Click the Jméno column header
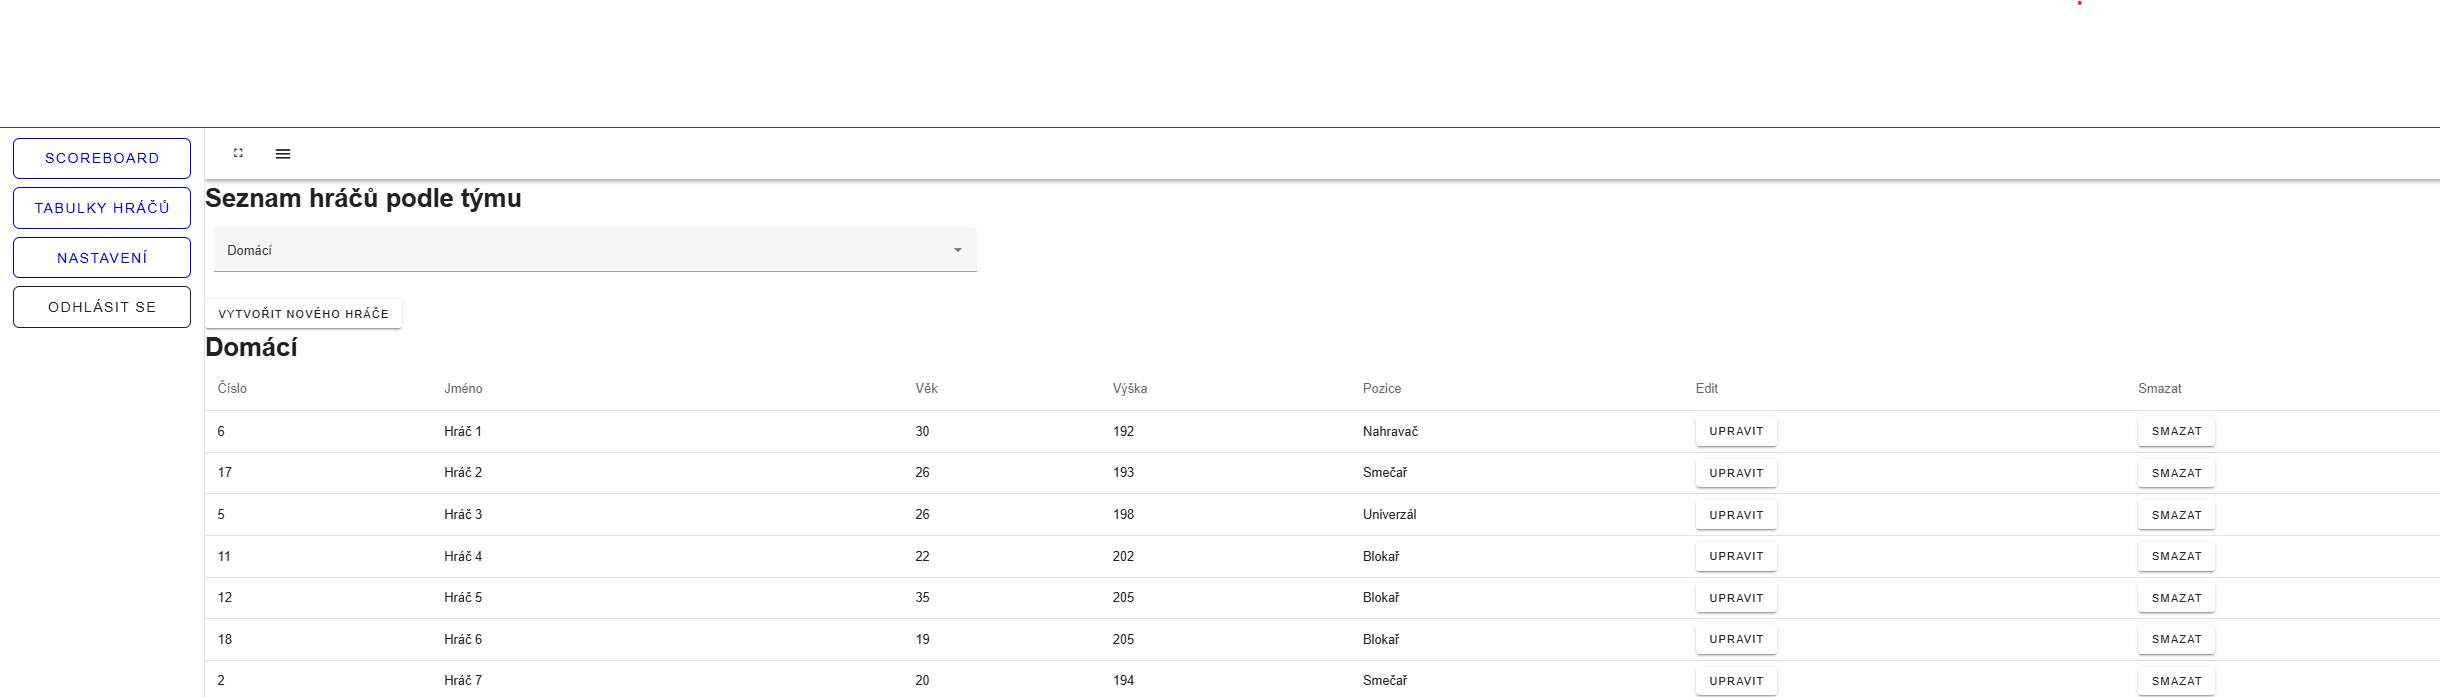 click(463, 389)
